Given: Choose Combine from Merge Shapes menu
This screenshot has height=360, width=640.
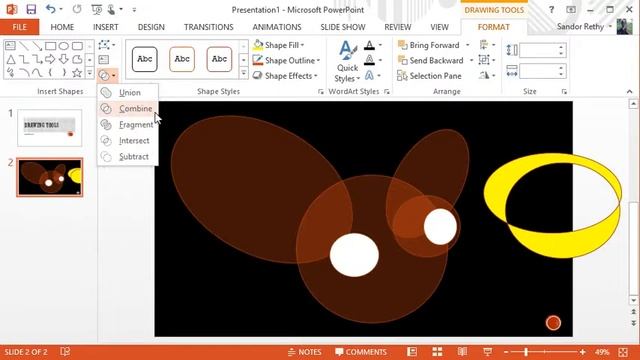Looking at the screenshot, I should click(127, 109).
